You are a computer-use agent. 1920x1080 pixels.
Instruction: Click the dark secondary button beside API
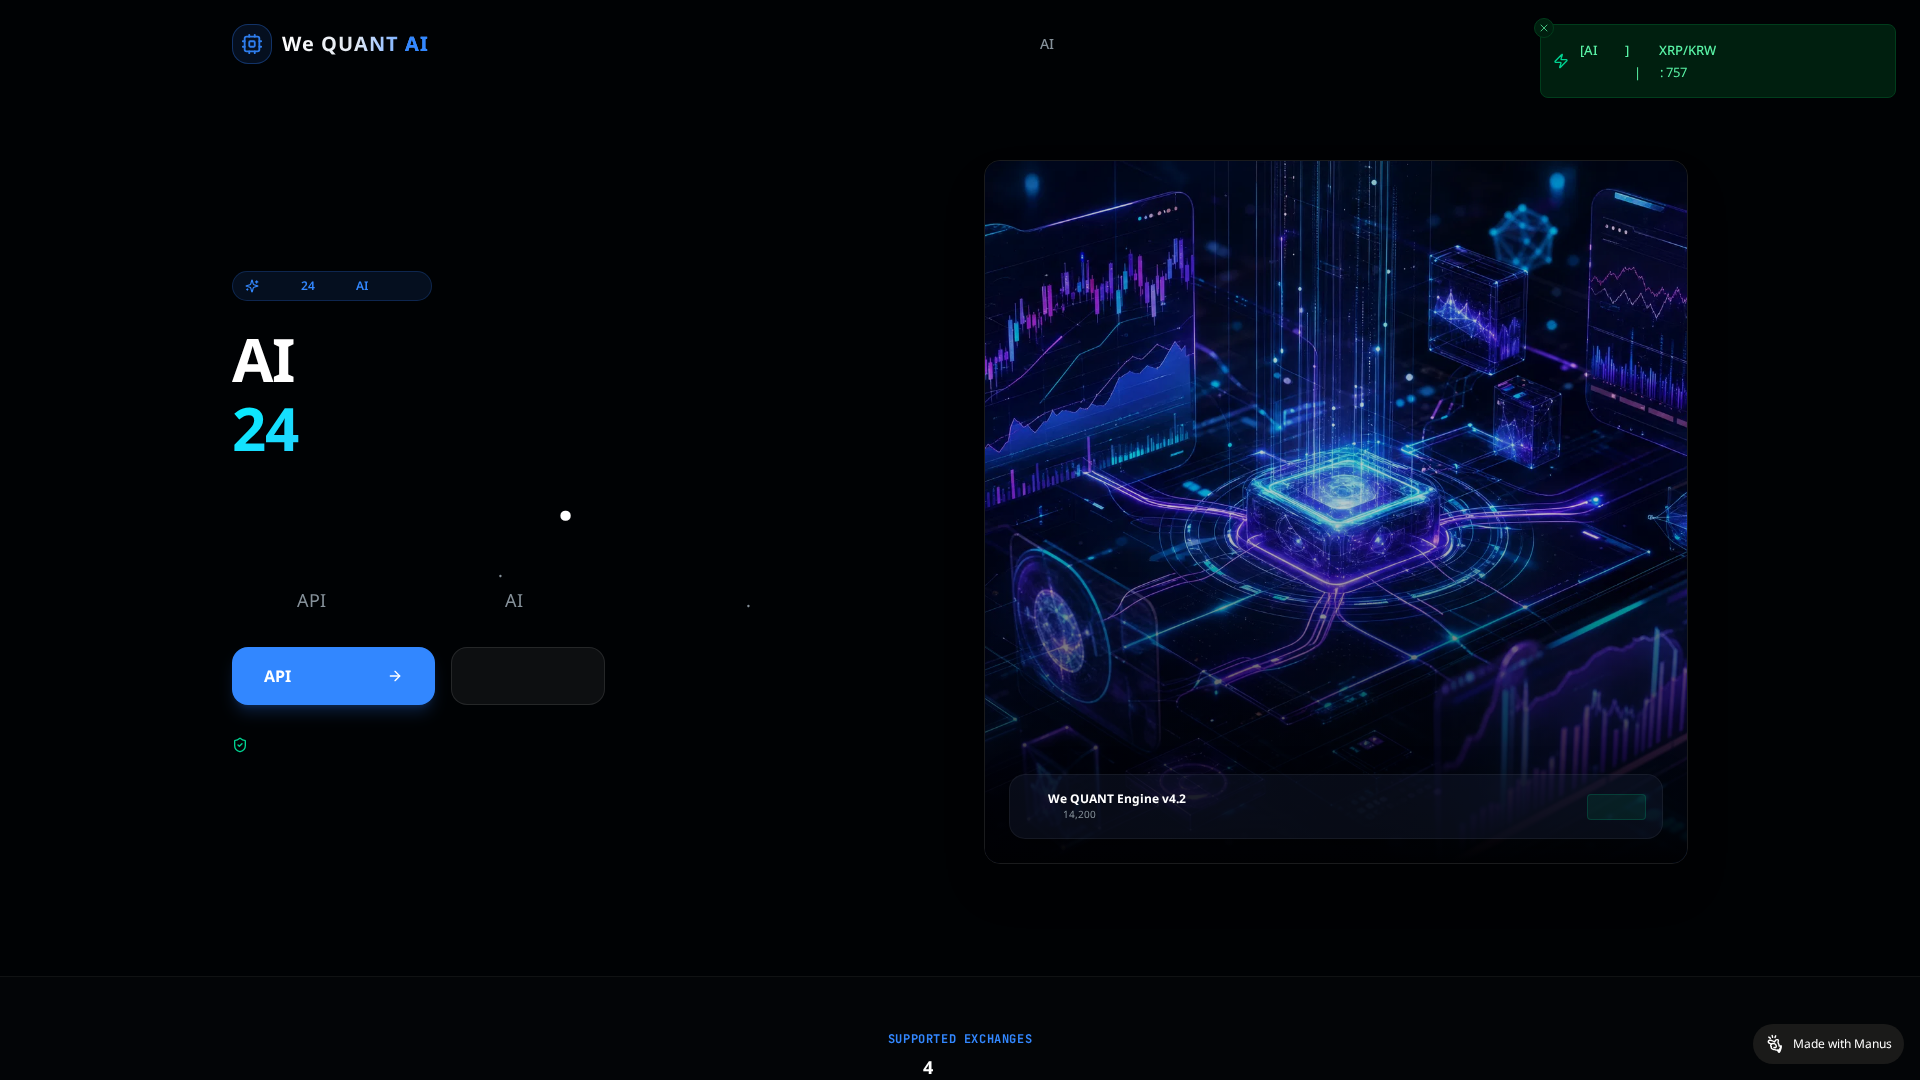click(528, 676)
